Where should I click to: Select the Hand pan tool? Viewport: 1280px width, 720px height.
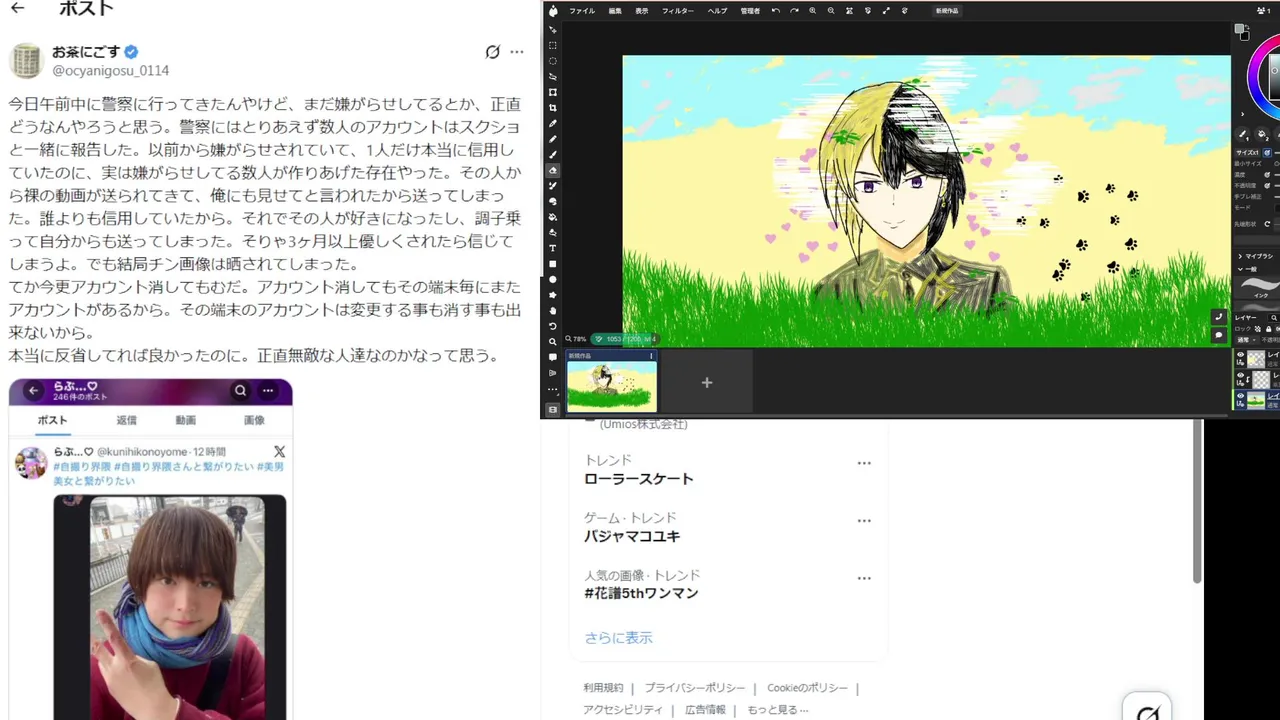coord(553,310)
